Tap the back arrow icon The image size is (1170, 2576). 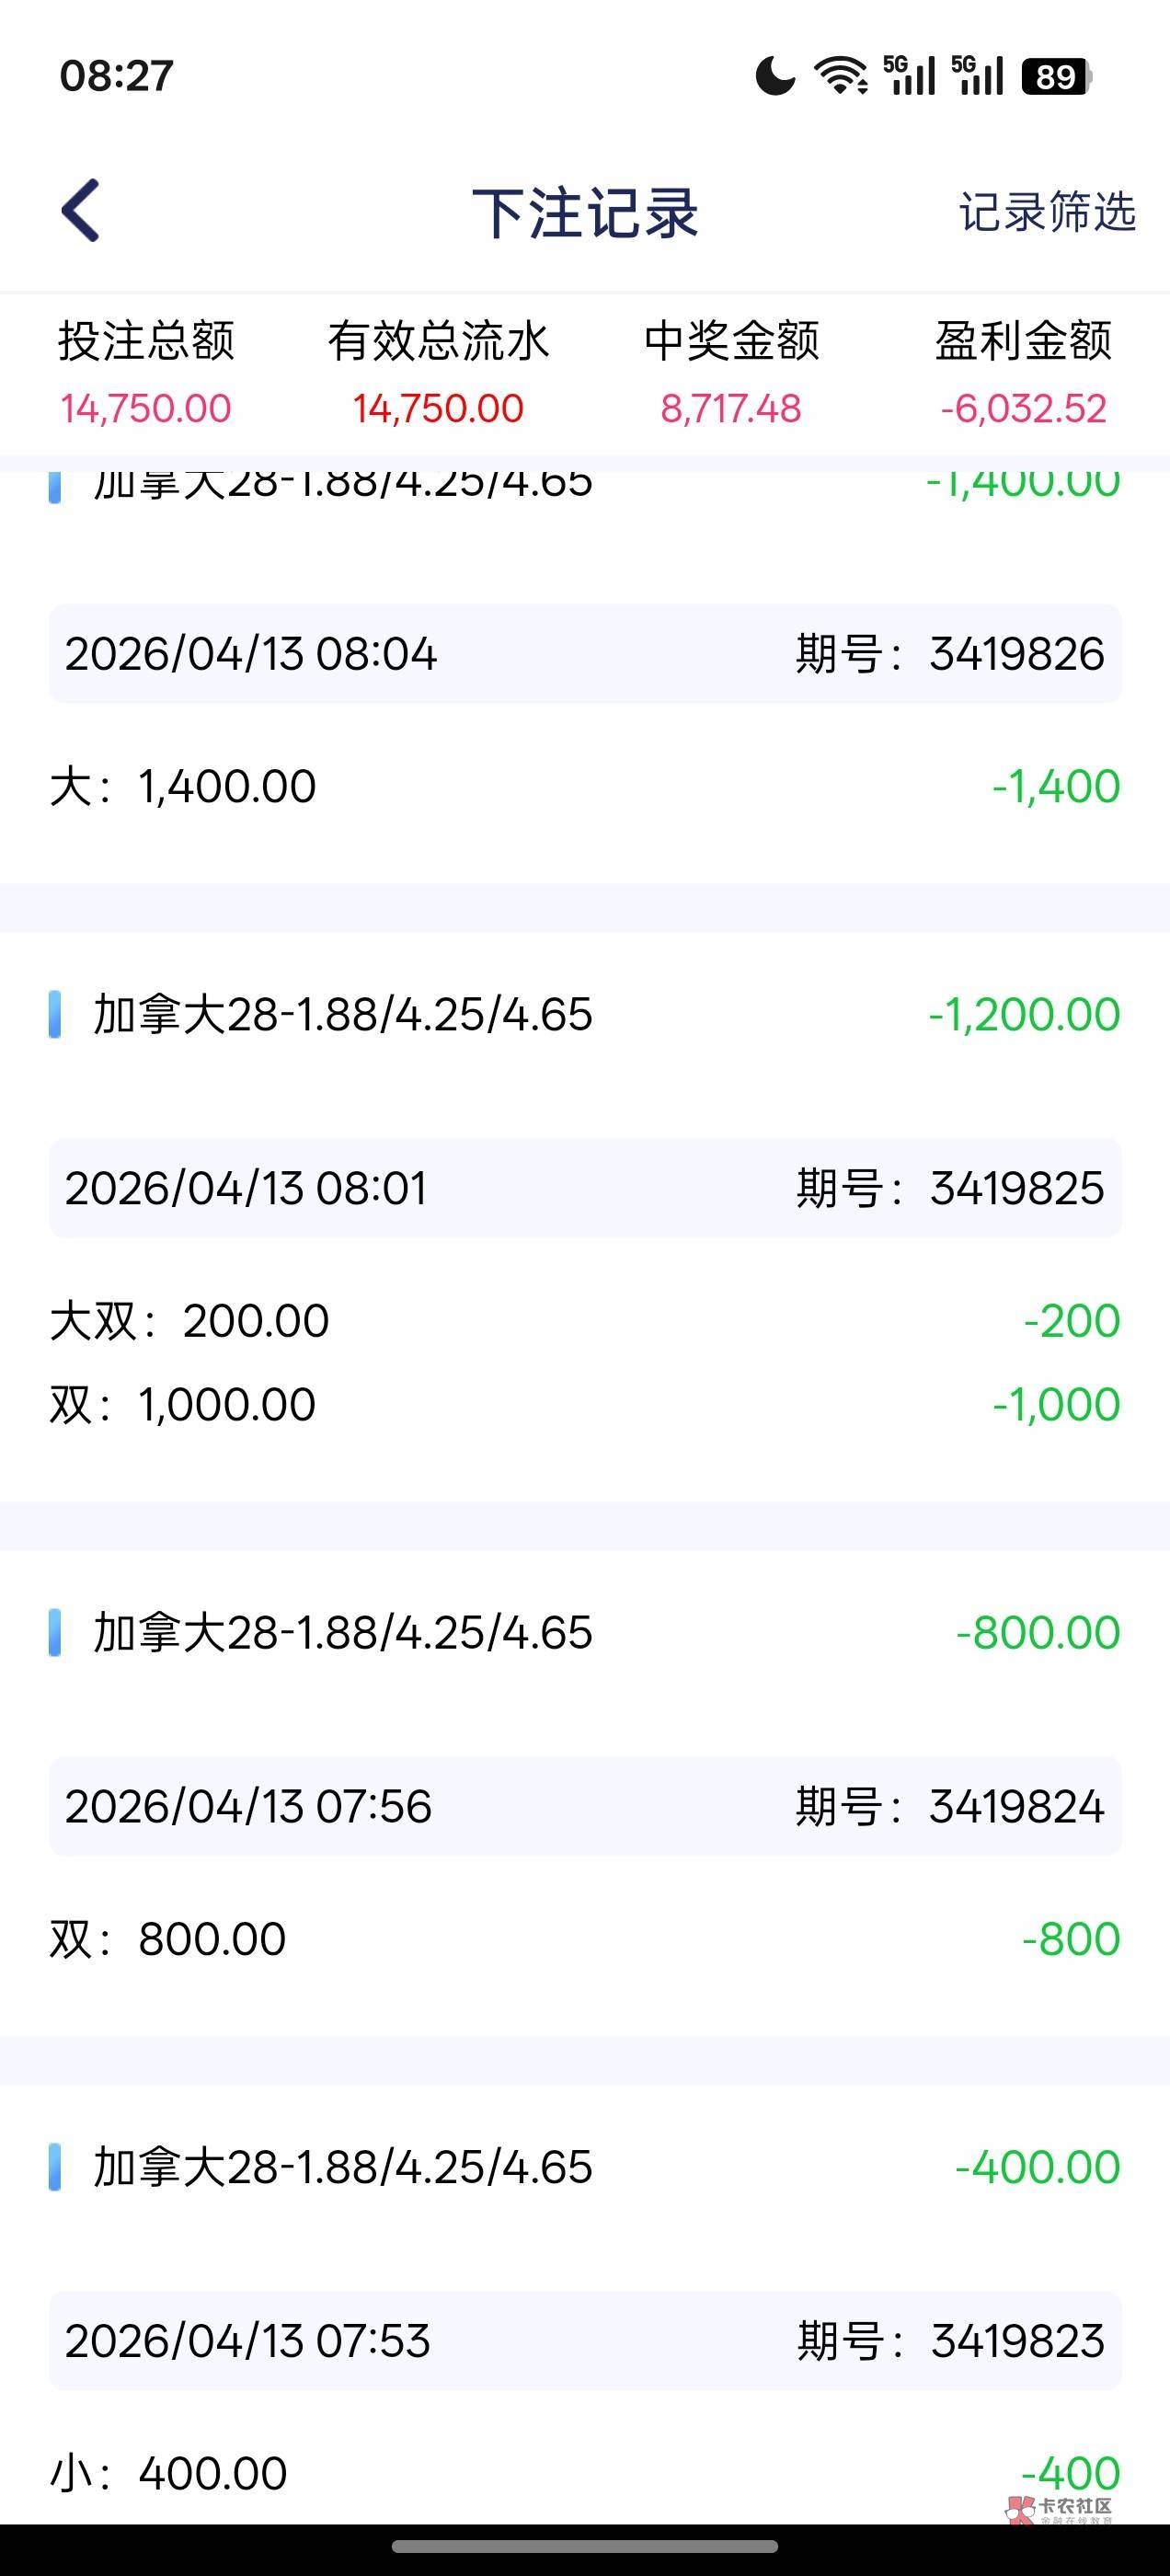click(81, 210)
